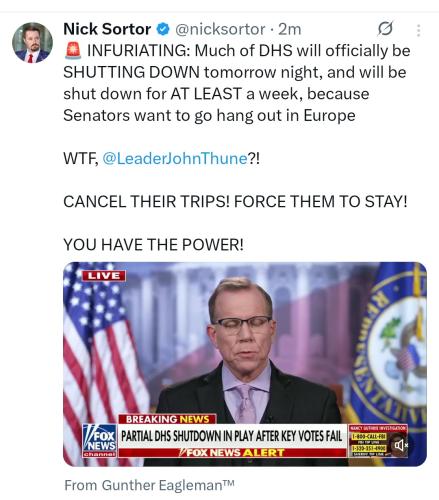
Task: Open the @LeaderJohnThune mention
Action: 175,158
